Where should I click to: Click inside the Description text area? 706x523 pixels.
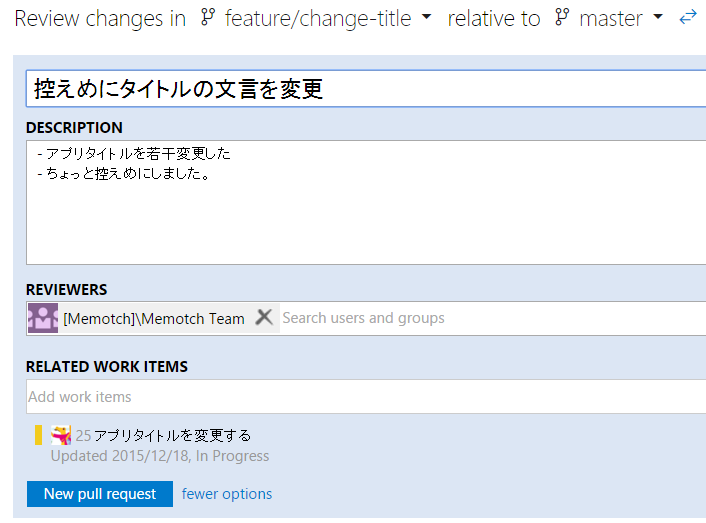pos(365,220)
